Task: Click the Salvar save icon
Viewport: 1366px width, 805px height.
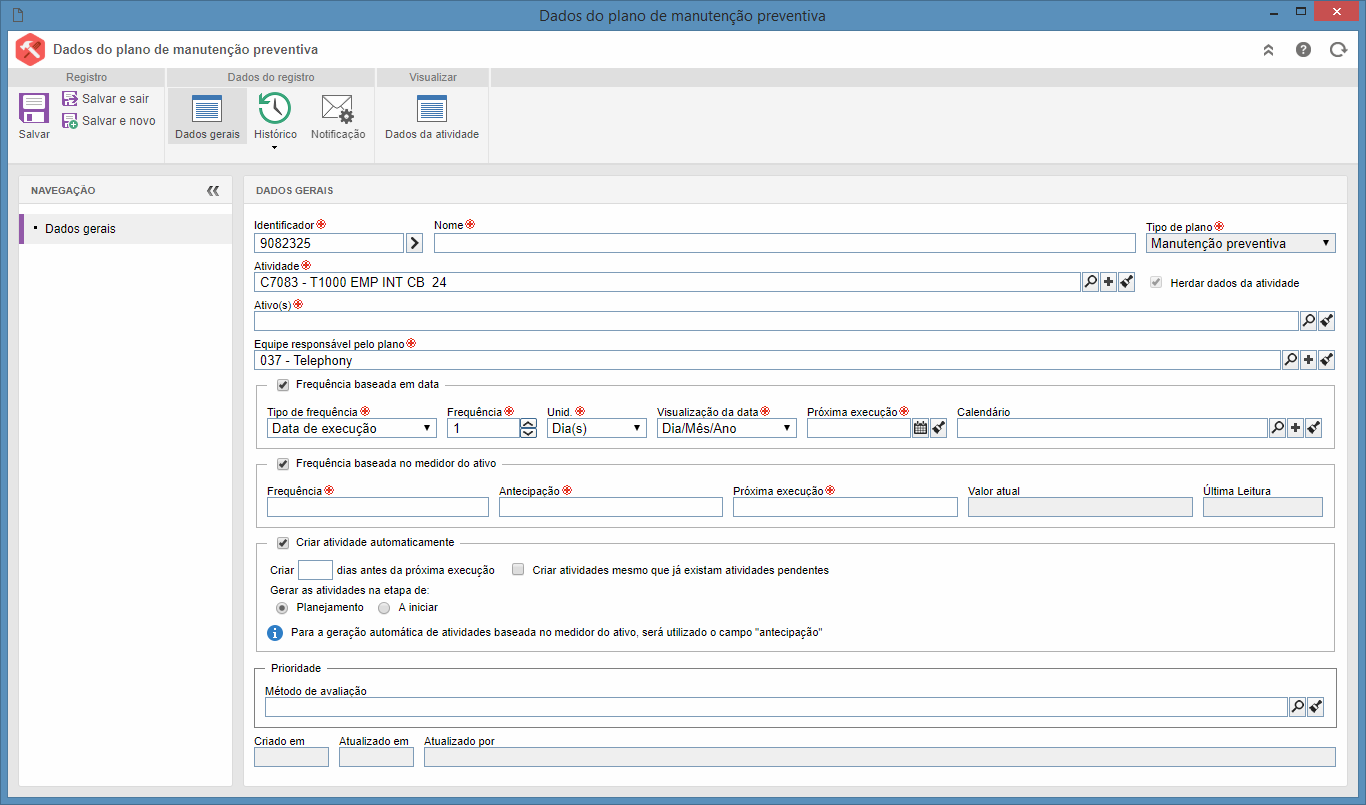Action: [34, 107]
